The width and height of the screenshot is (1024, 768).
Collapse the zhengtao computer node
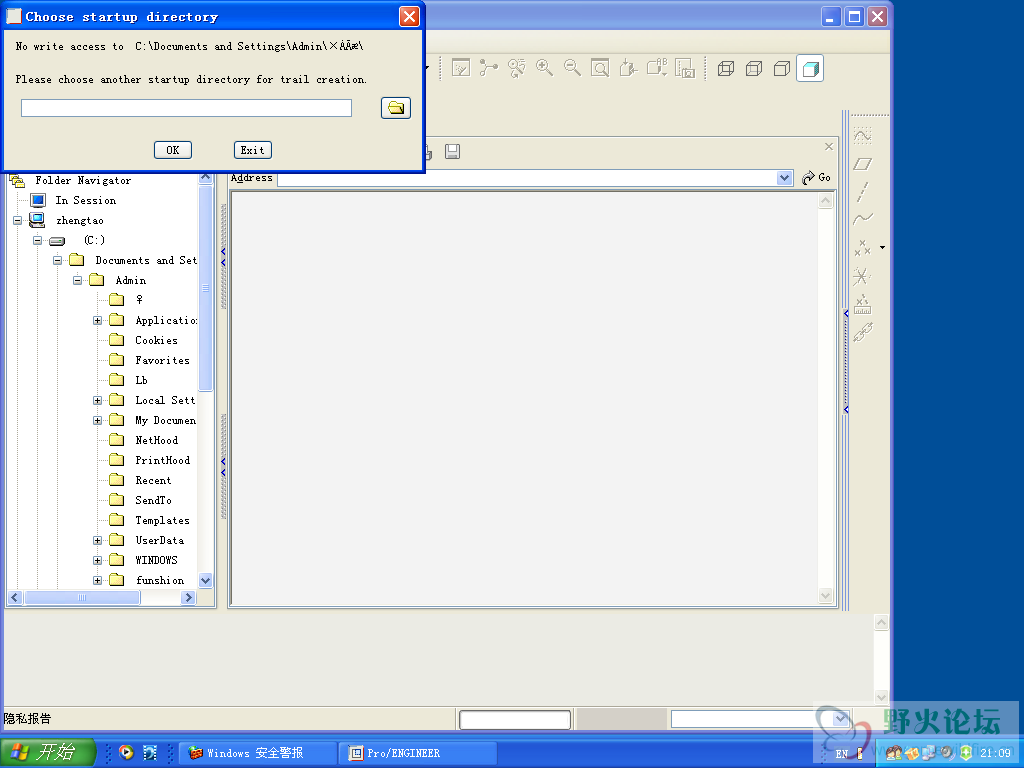coord(18,221)
